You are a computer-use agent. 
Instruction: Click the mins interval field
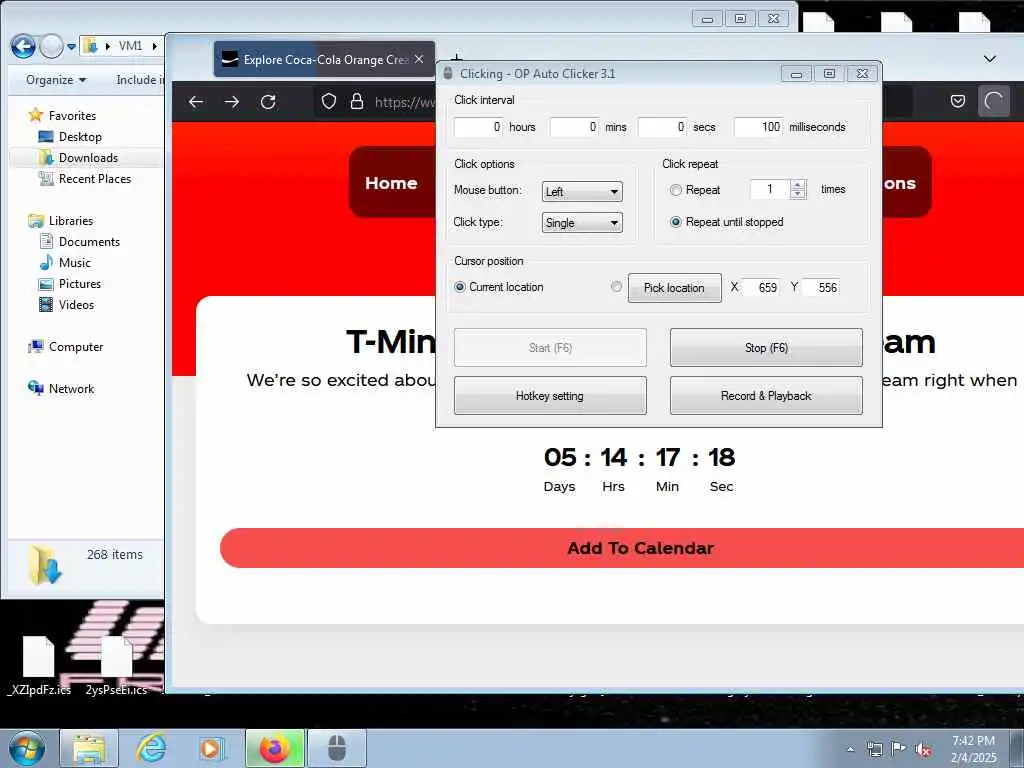coord(574,127)
